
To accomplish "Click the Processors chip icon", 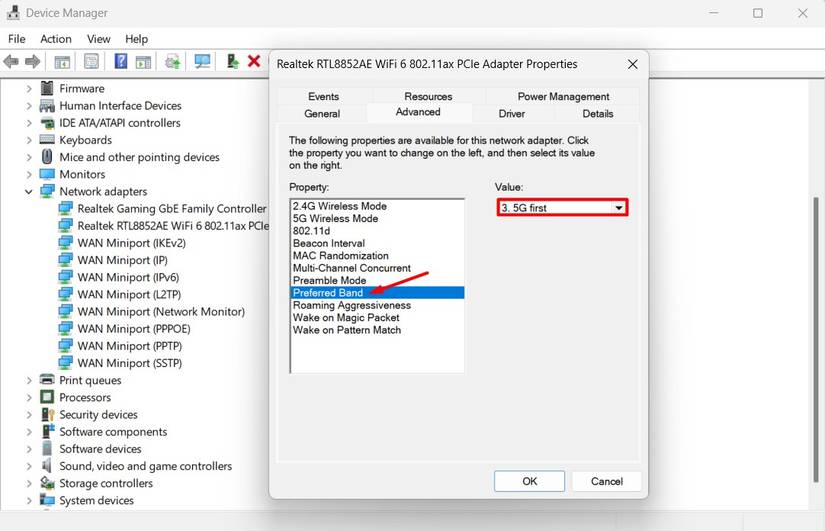I will click(x=47, y=397).
